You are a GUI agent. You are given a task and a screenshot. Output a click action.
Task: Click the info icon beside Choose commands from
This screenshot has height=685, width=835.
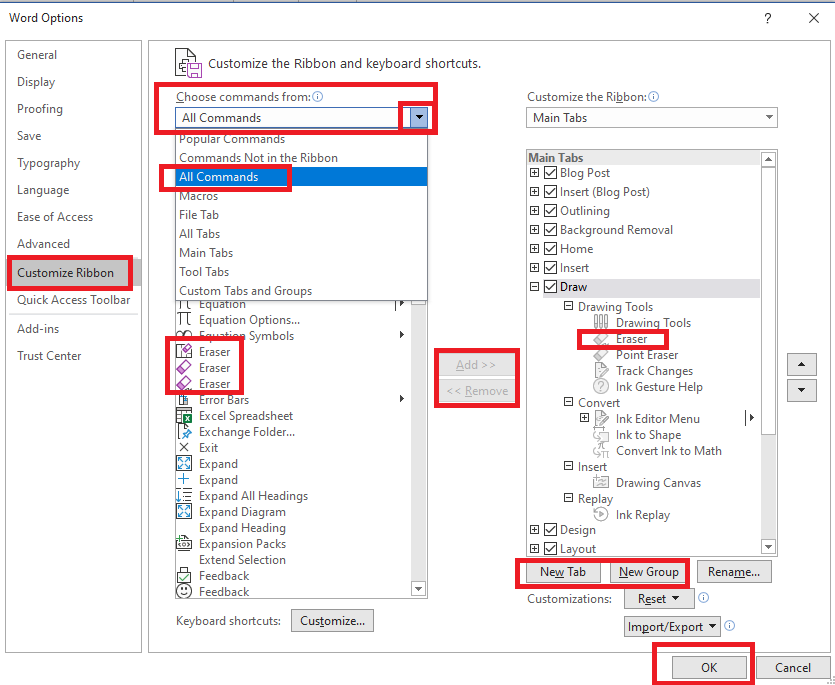317,96
